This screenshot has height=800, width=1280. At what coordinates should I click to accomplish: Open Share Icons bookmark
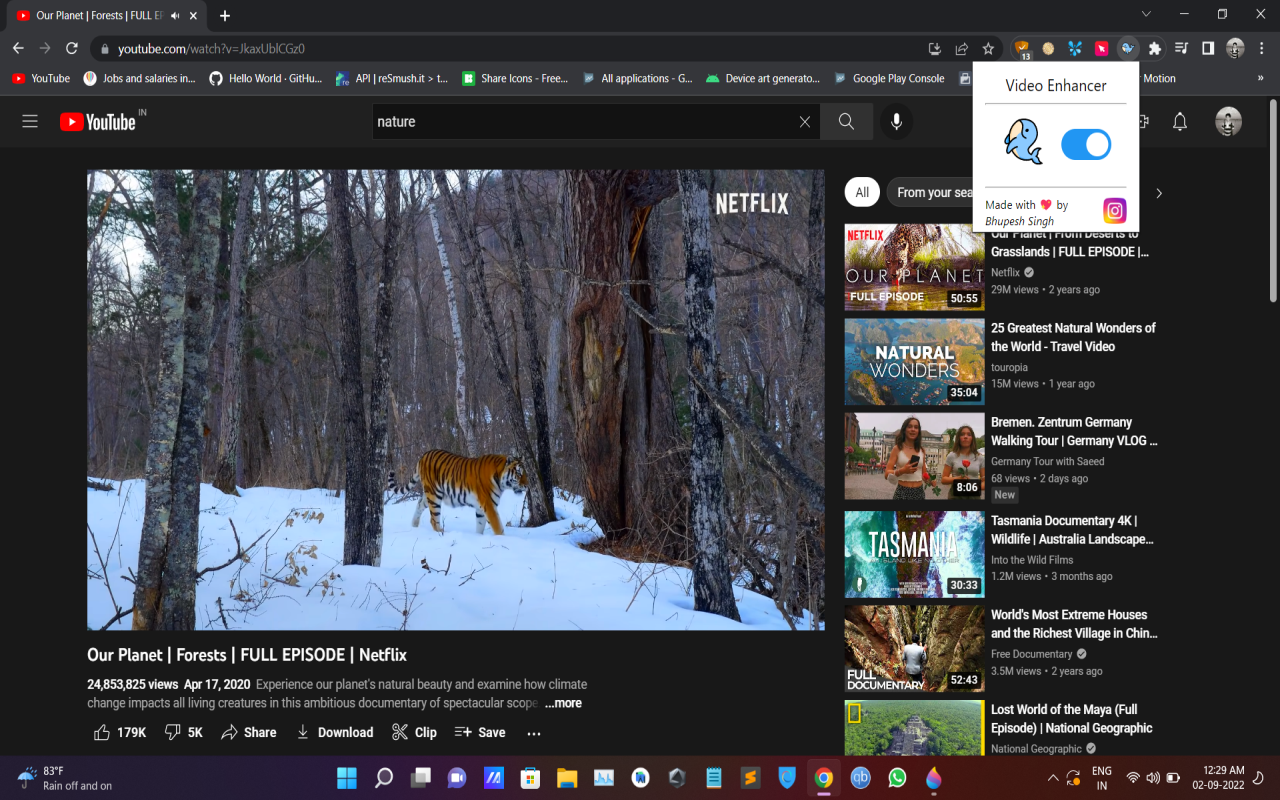515,78
